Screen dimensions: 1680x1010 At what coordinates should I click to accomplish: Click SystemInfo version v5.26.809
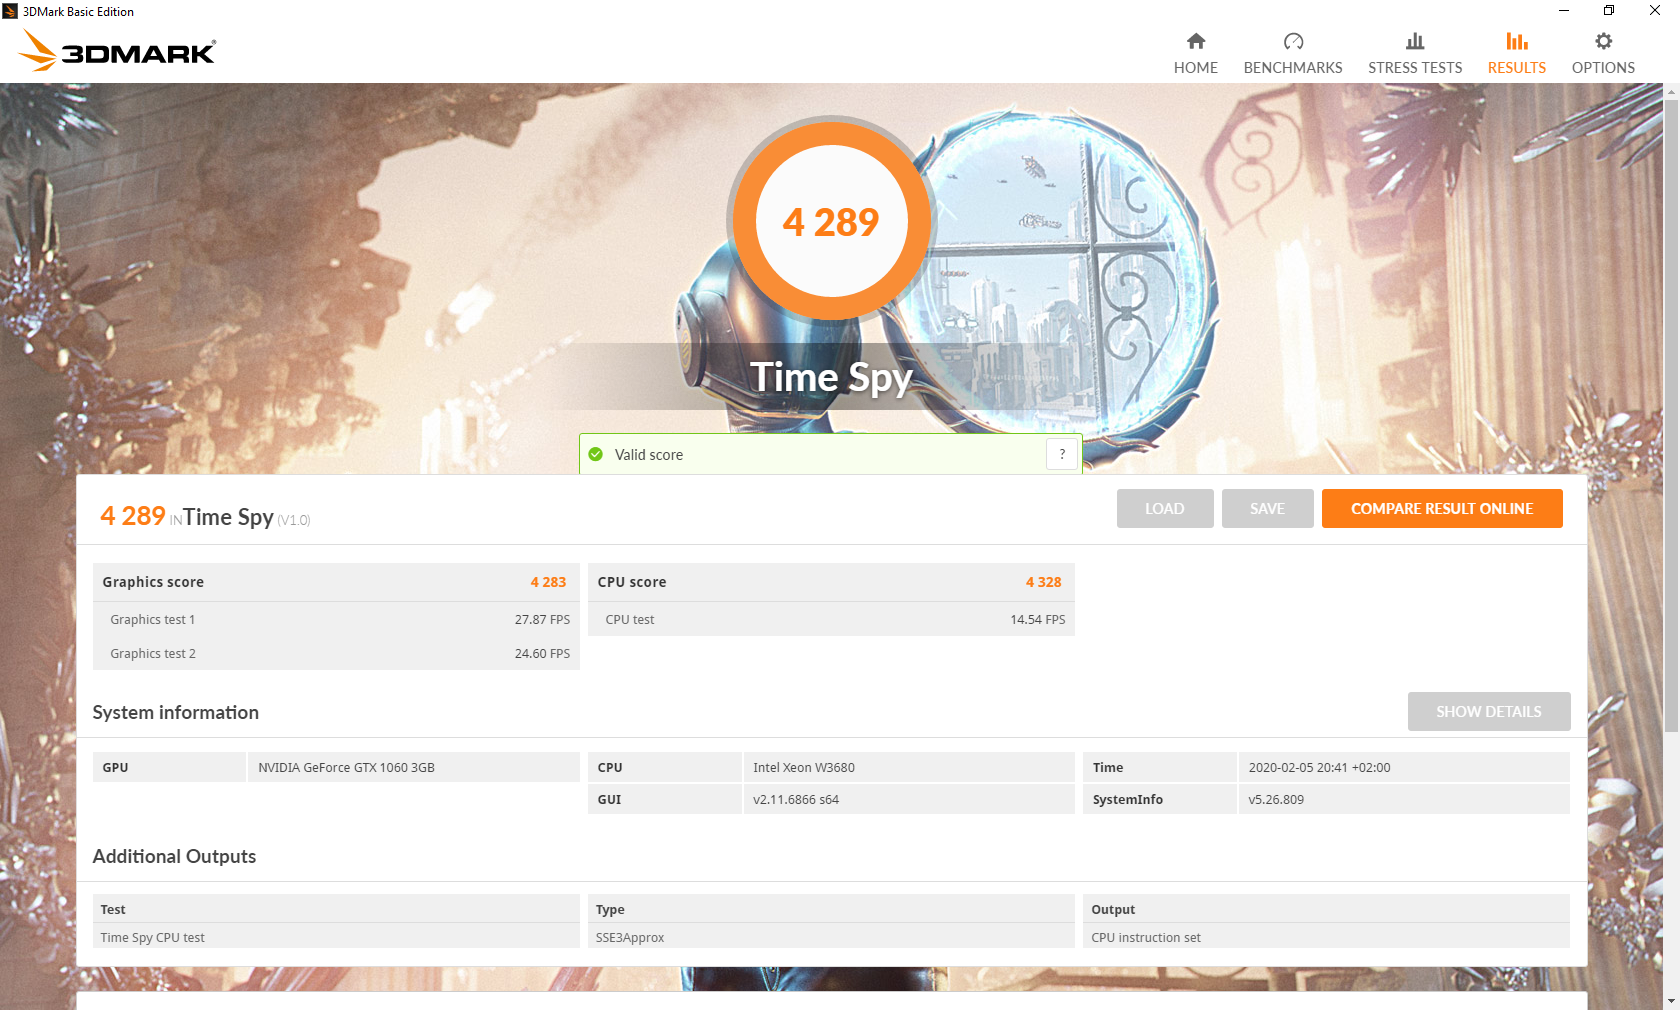(1276, 799)
